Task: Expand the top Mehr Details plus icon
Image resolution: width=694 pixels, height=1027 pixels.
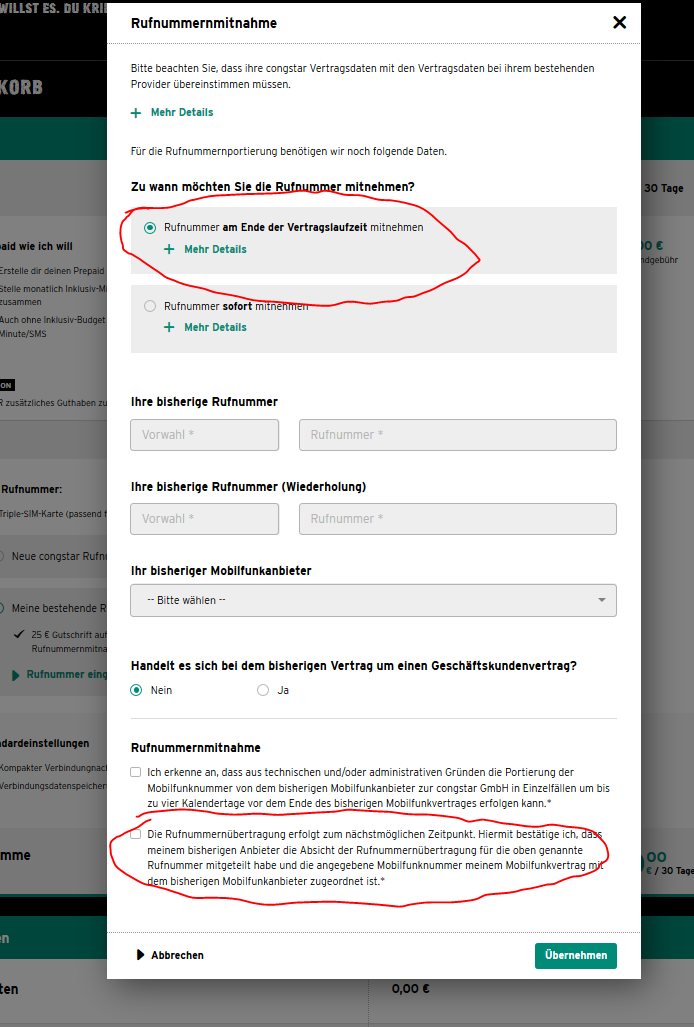Action: coord(136,113)
